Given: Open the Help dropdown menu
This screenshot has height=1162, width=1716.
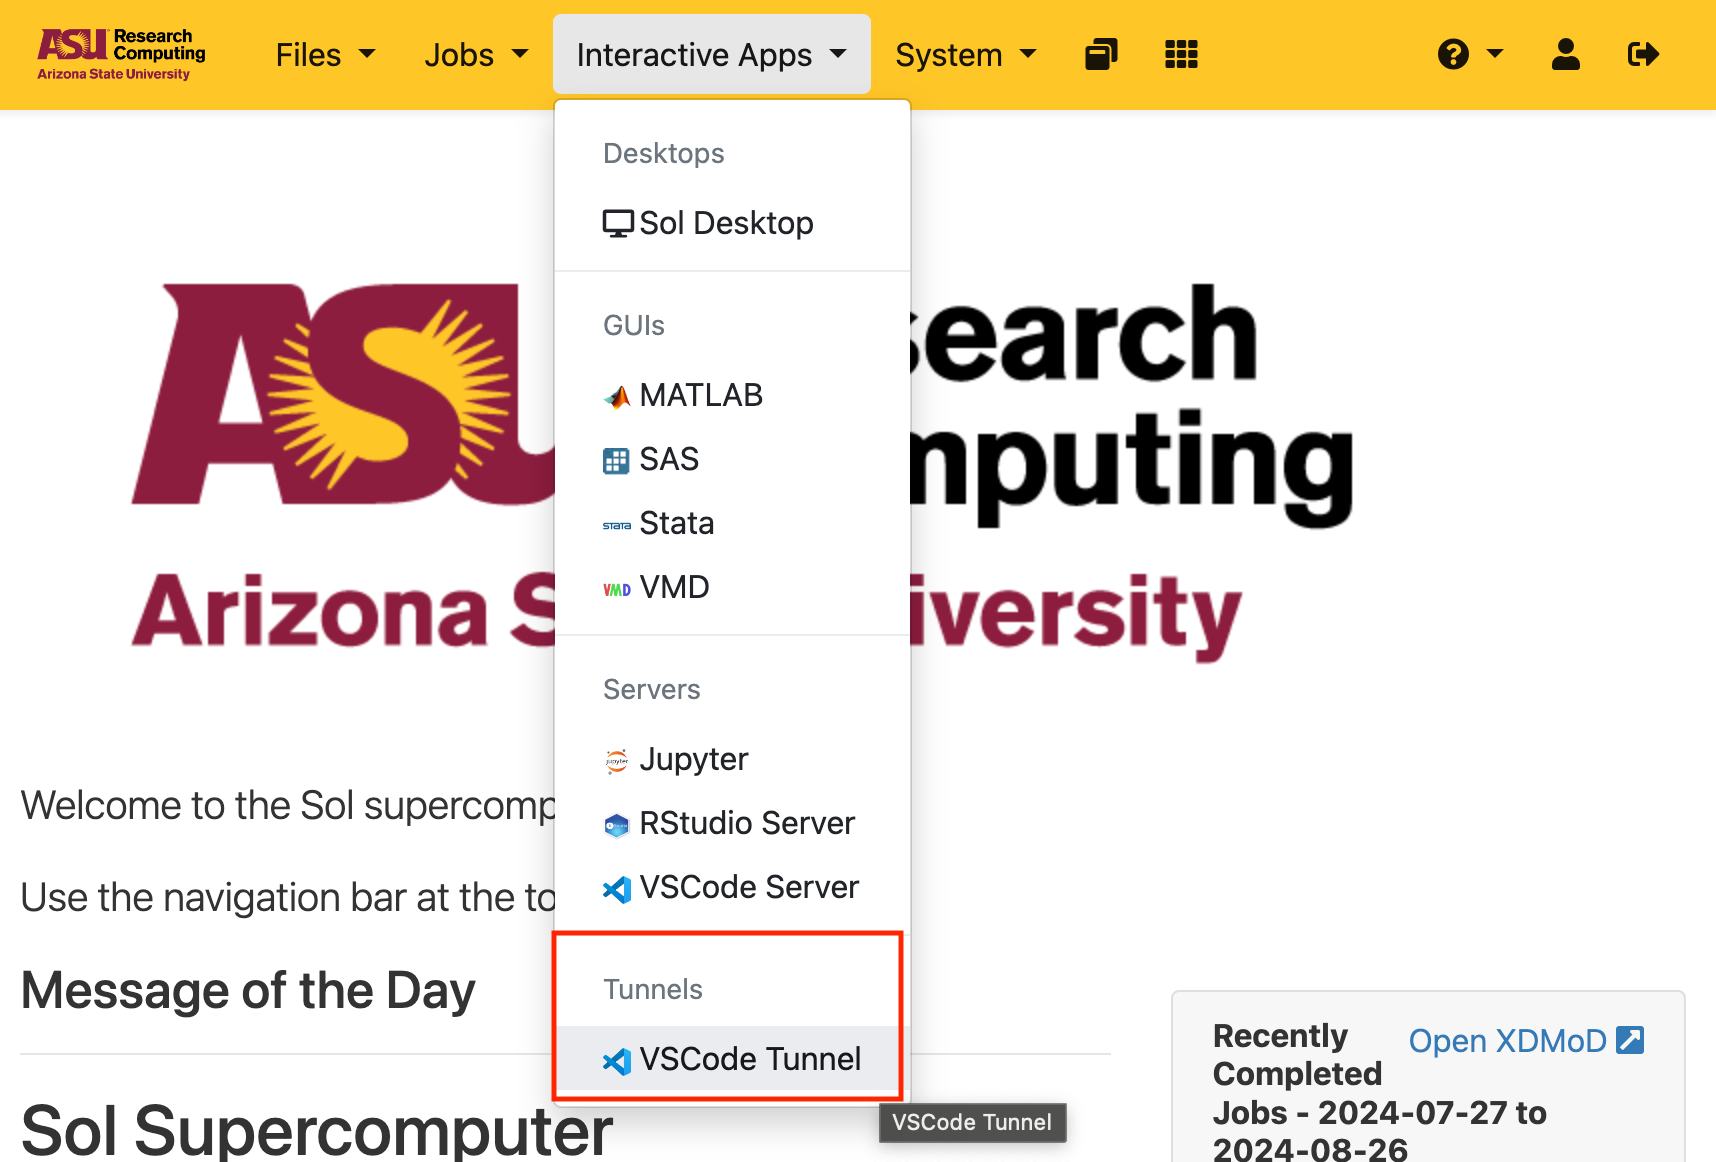Looking at the screenshot, I should 1469,54.
